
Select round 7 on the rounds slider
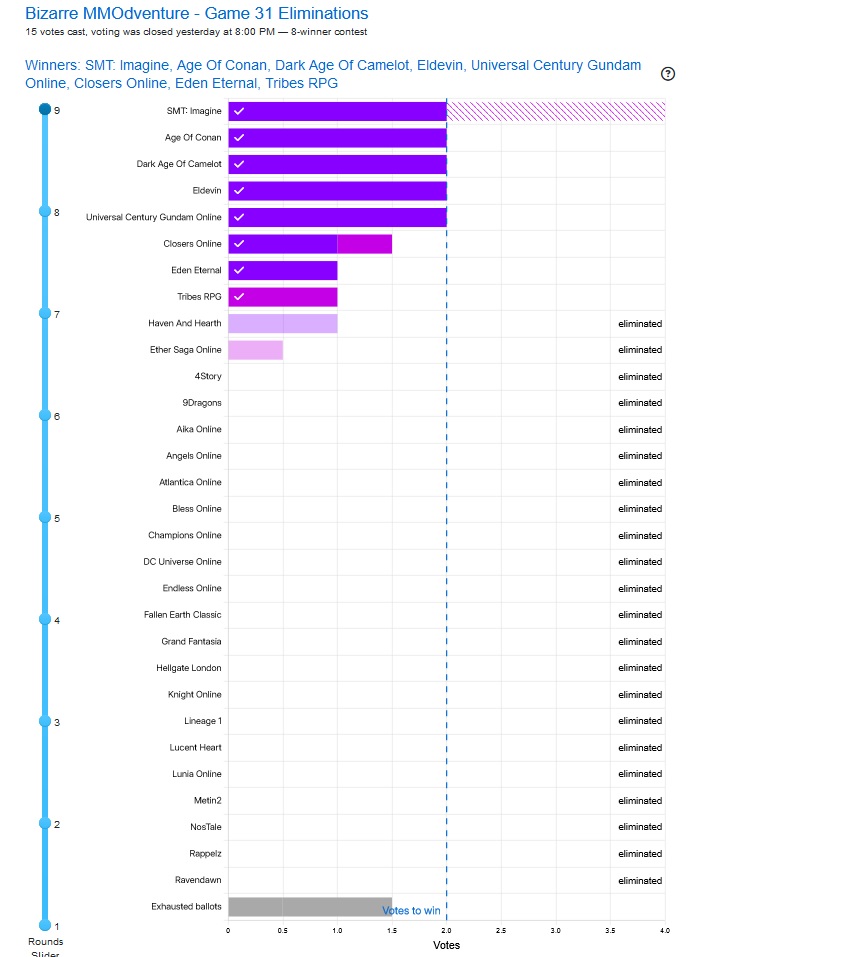45,313
